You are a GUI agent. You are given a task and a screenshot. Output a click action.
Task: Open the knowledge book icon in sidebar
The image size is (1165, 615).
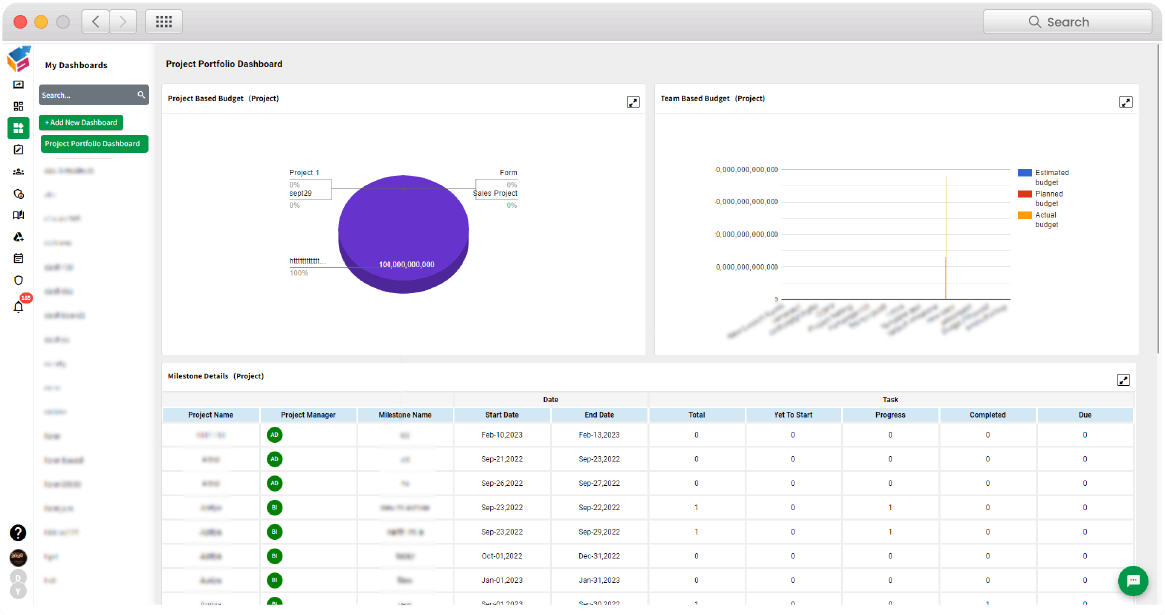(18, 215)
